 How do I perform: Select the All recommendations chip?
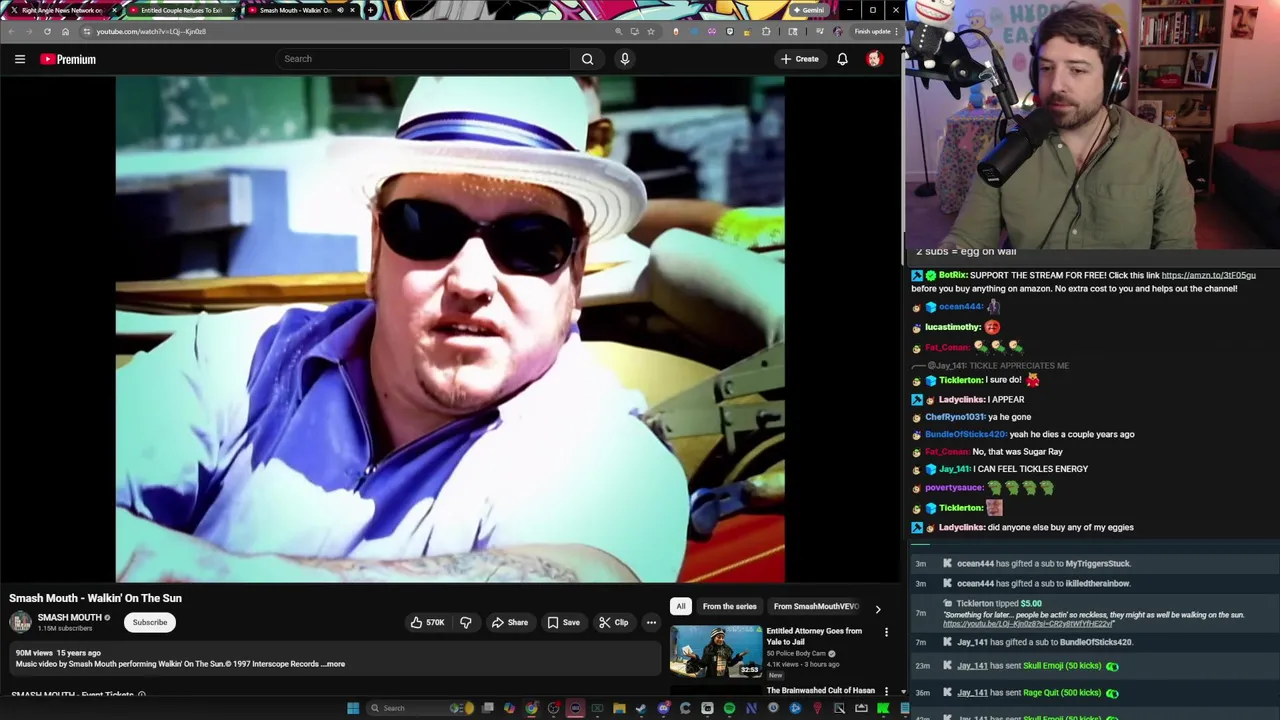click(x=681, y=606)
